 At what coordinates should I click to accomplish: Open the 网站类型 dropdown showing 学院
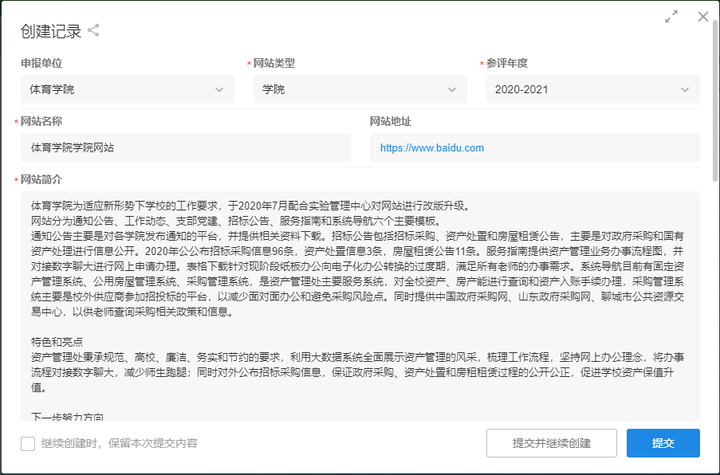click(360, 90)
